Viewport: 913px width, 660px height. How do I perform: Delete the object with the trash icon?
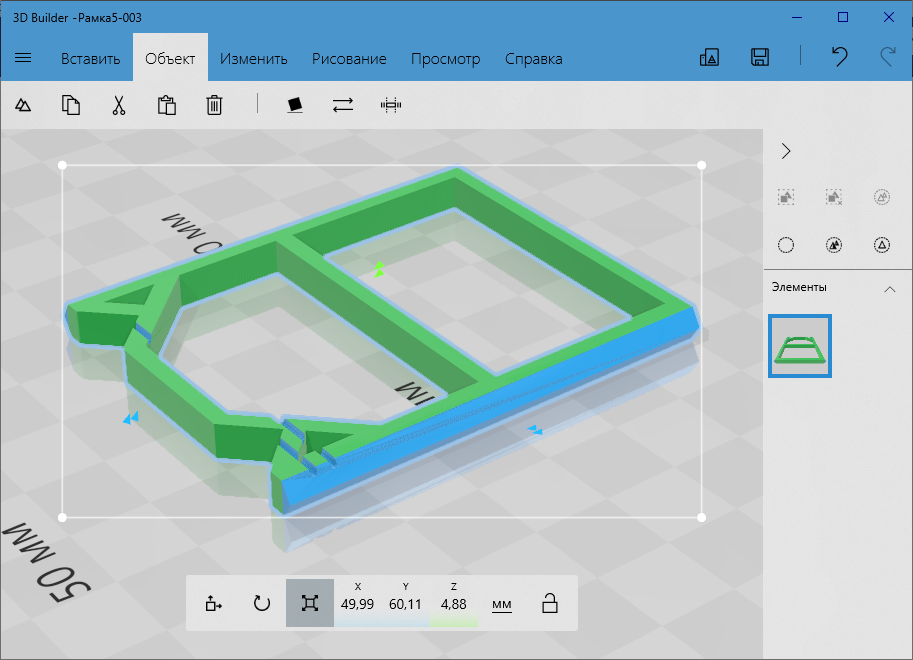point(214,105)
